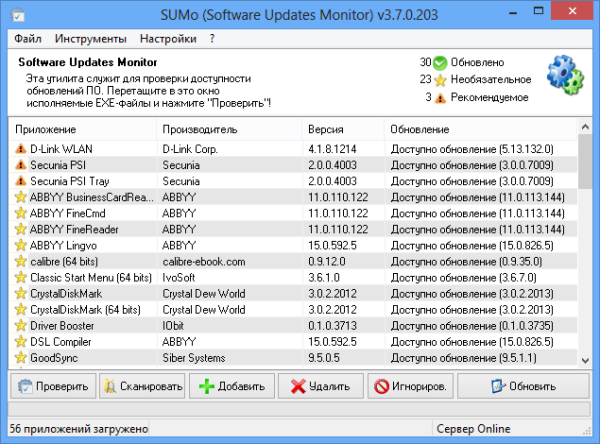Image resolution: width=600 pixels, height=444 pixels.
Task: Click the green checkmark Обновлено icon
Action: 440,63
